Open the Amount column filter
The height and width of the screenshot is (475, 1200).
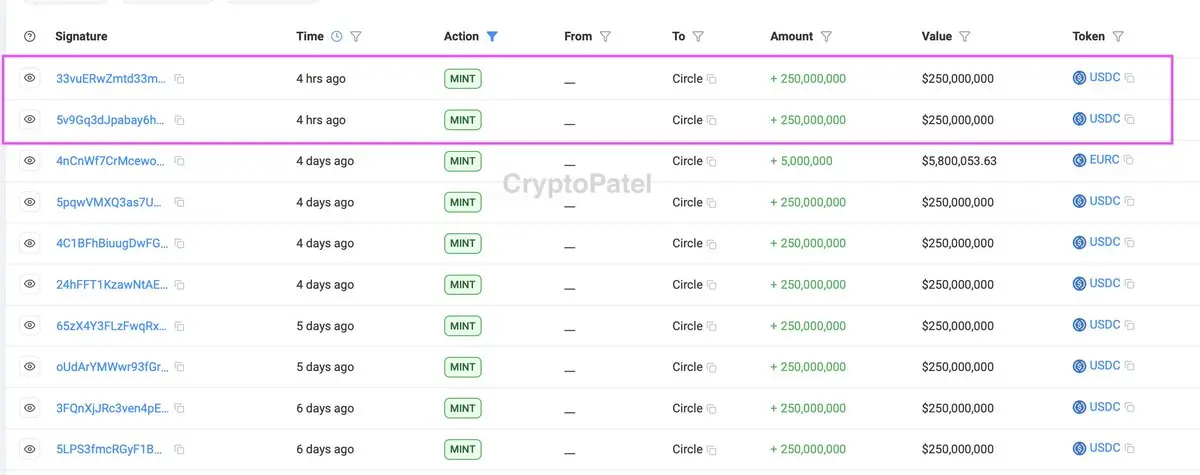pyautogui.click(x=826, y=36)
